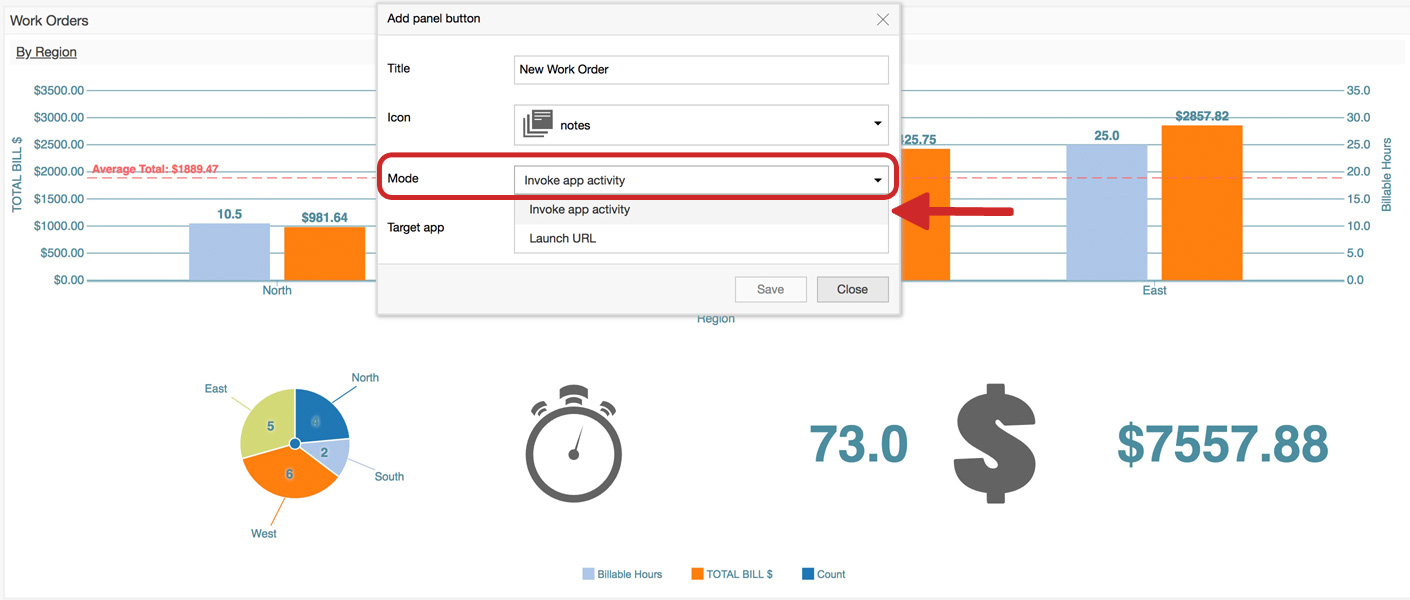Close dialog using the X icon
This screenshot has width=1410, height=600.
(882, 19)
